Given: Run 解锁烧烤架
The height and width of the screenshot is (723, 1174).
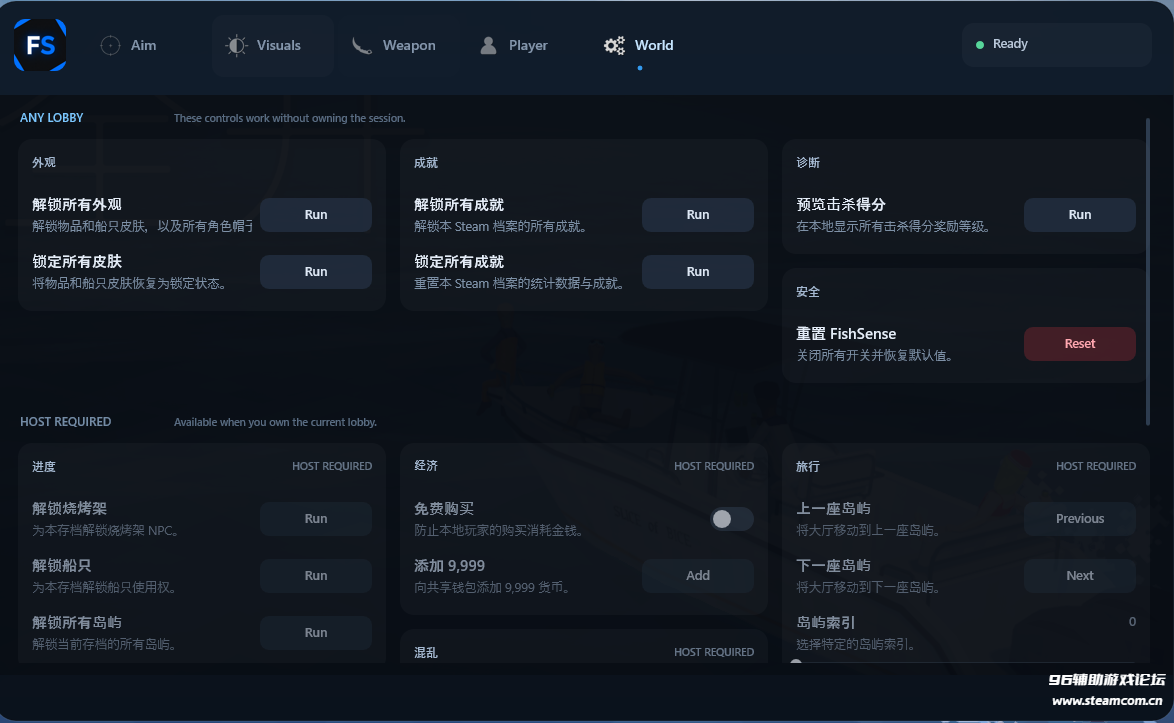Looking at the screenshot, I should (x=316, y=519).
